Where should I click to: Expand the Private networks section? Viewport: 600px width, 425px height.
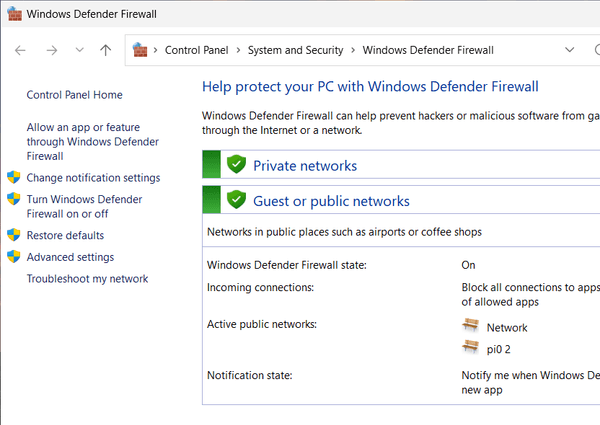304,166
